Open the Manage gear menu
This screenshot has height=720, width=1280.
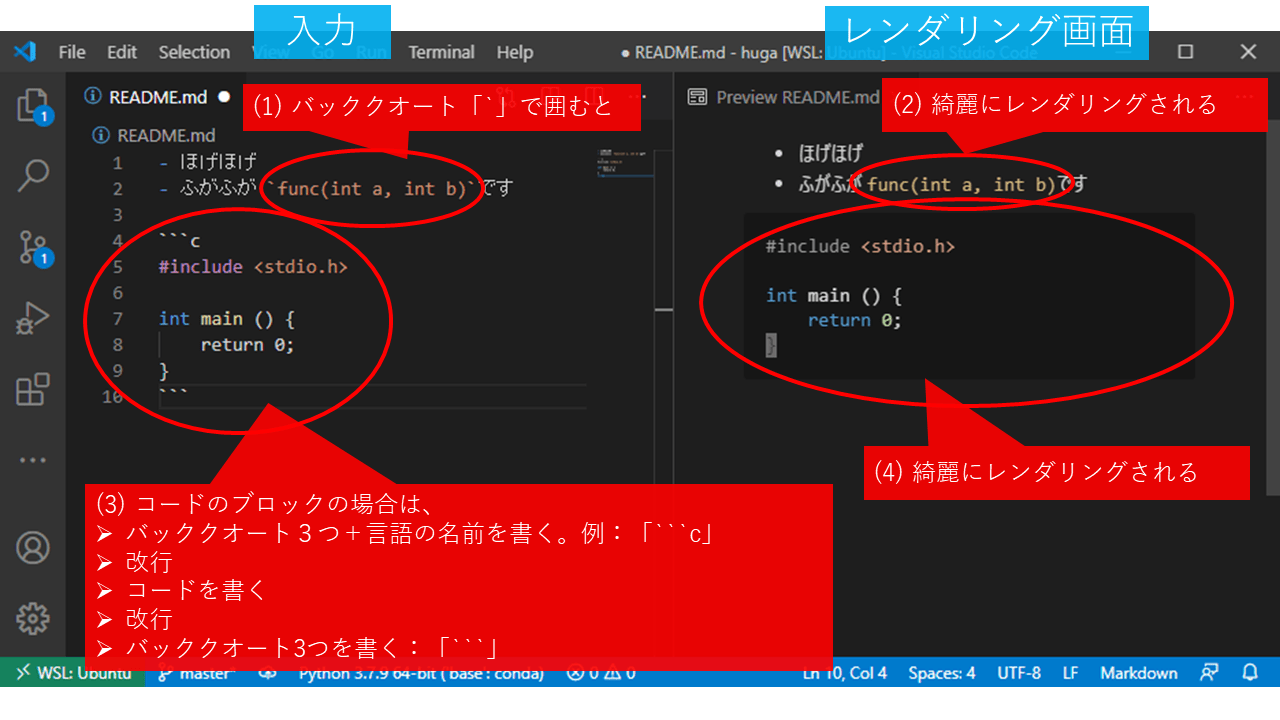tap(33, 619)
